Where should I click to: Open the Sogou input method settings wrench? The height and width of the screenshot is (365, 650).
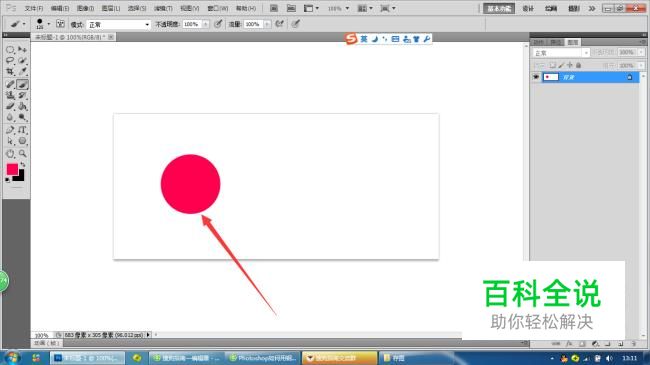pyautogui.click(x=427, y=39)
